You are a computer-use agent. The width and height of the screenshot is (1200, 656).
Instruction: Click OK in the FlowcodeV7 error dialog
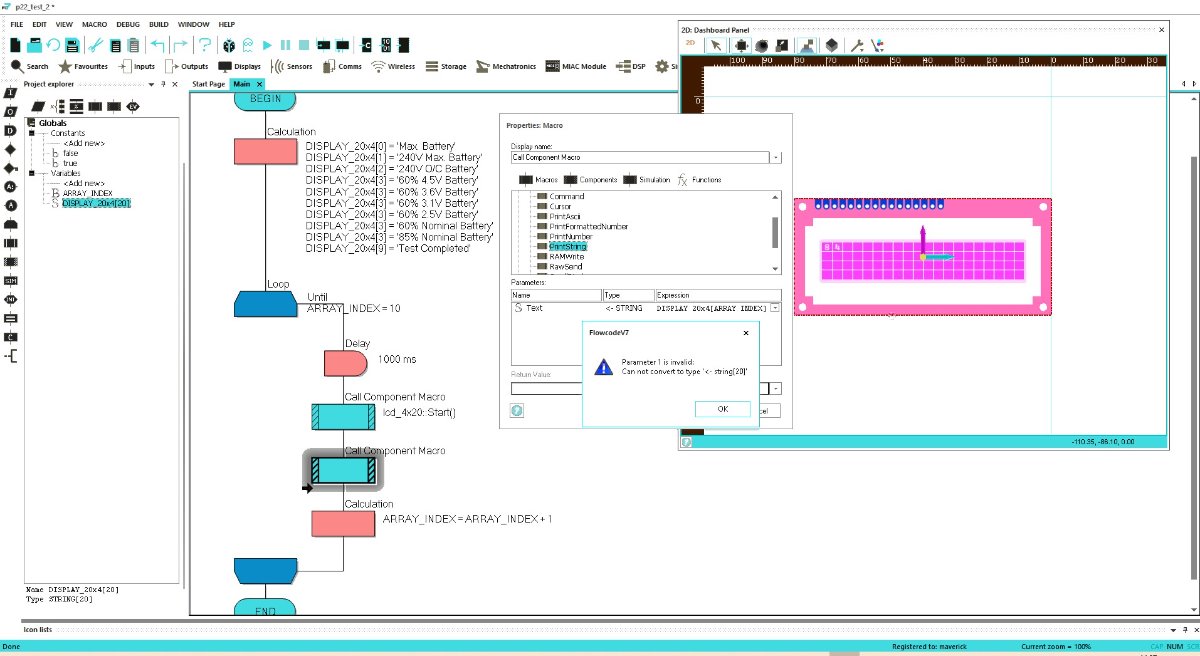pyautogui.click(x=722, y=408)
